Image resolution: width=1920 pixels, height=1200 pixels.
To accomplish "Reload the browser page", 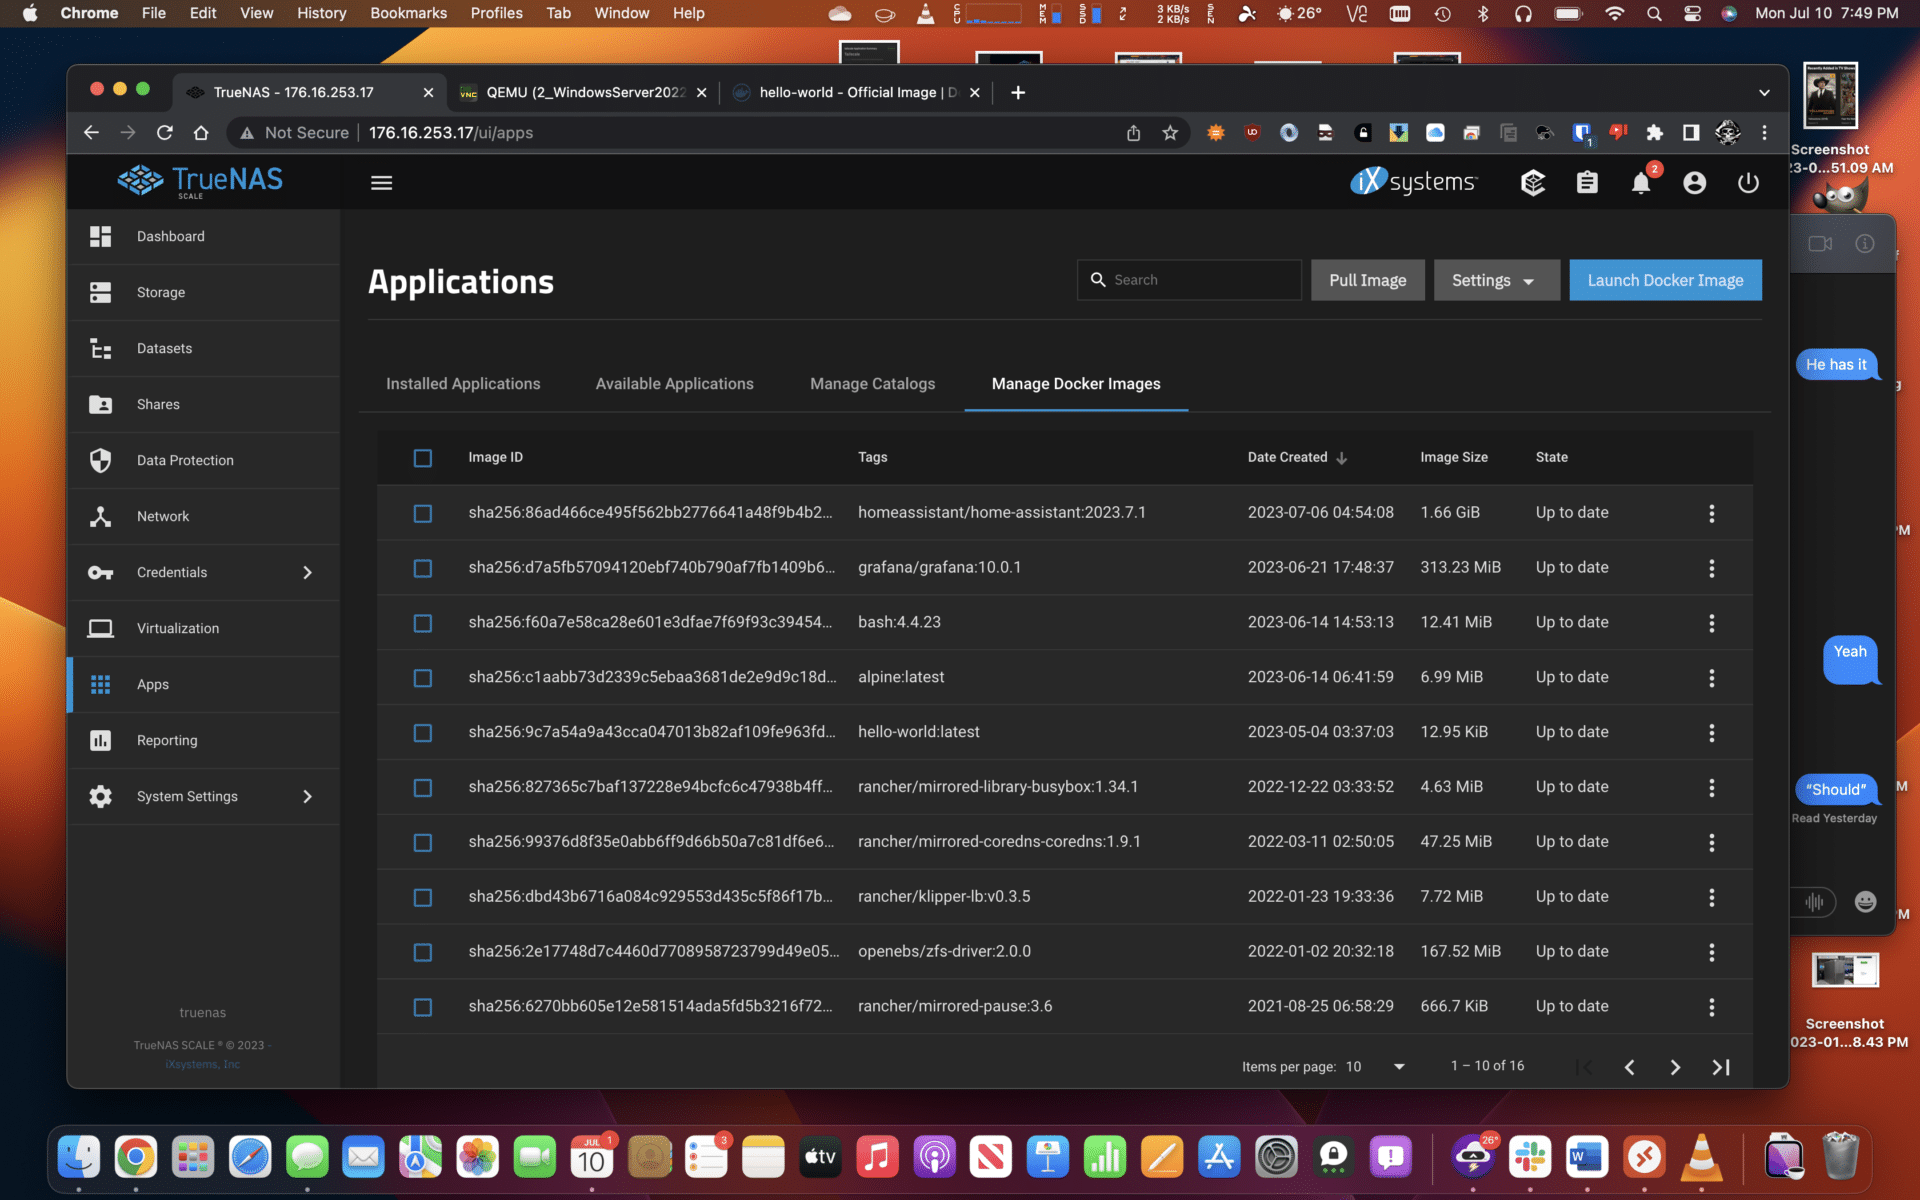I will (x=165, y=133).
